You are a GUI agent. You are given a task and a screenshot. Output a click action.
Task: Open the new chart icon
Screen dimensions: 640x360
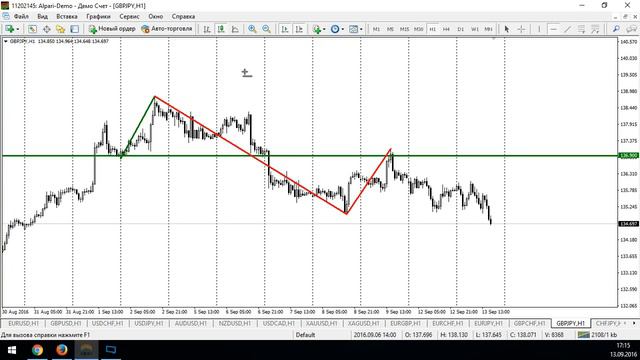(x=9, y=29)
